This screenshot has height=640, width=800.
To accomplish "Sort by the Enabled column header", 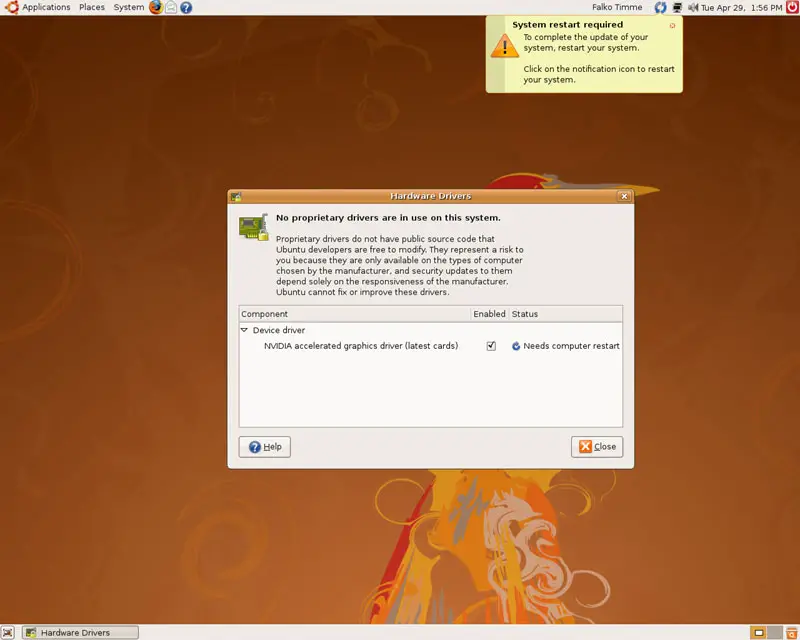I will point(489,314).
